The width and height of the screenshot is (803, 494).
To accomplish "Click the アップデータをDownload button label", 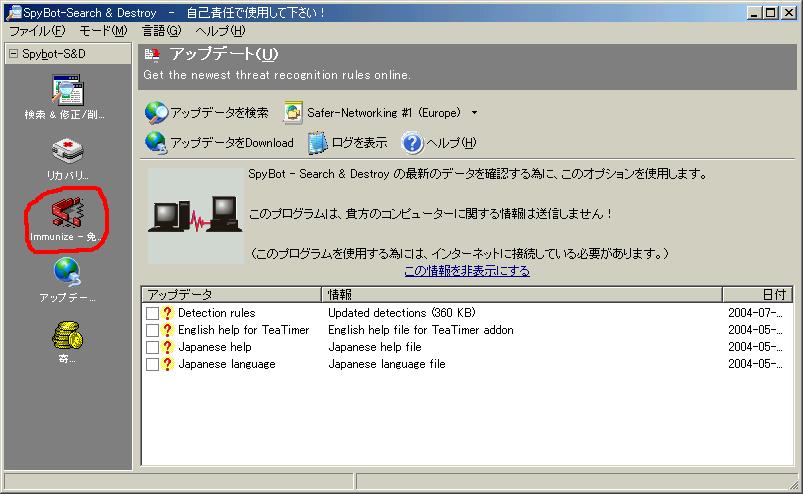I will tap(232, 143).
